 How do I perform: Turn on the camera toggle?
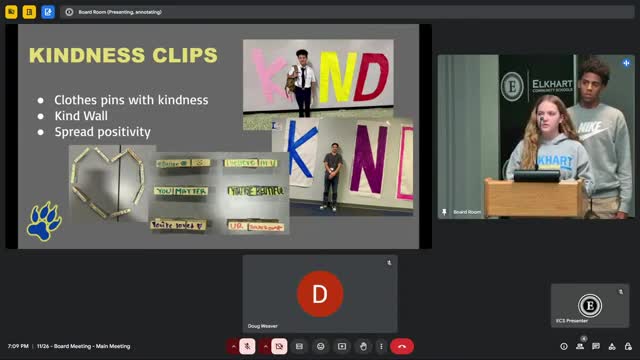(x=279, y=347)
